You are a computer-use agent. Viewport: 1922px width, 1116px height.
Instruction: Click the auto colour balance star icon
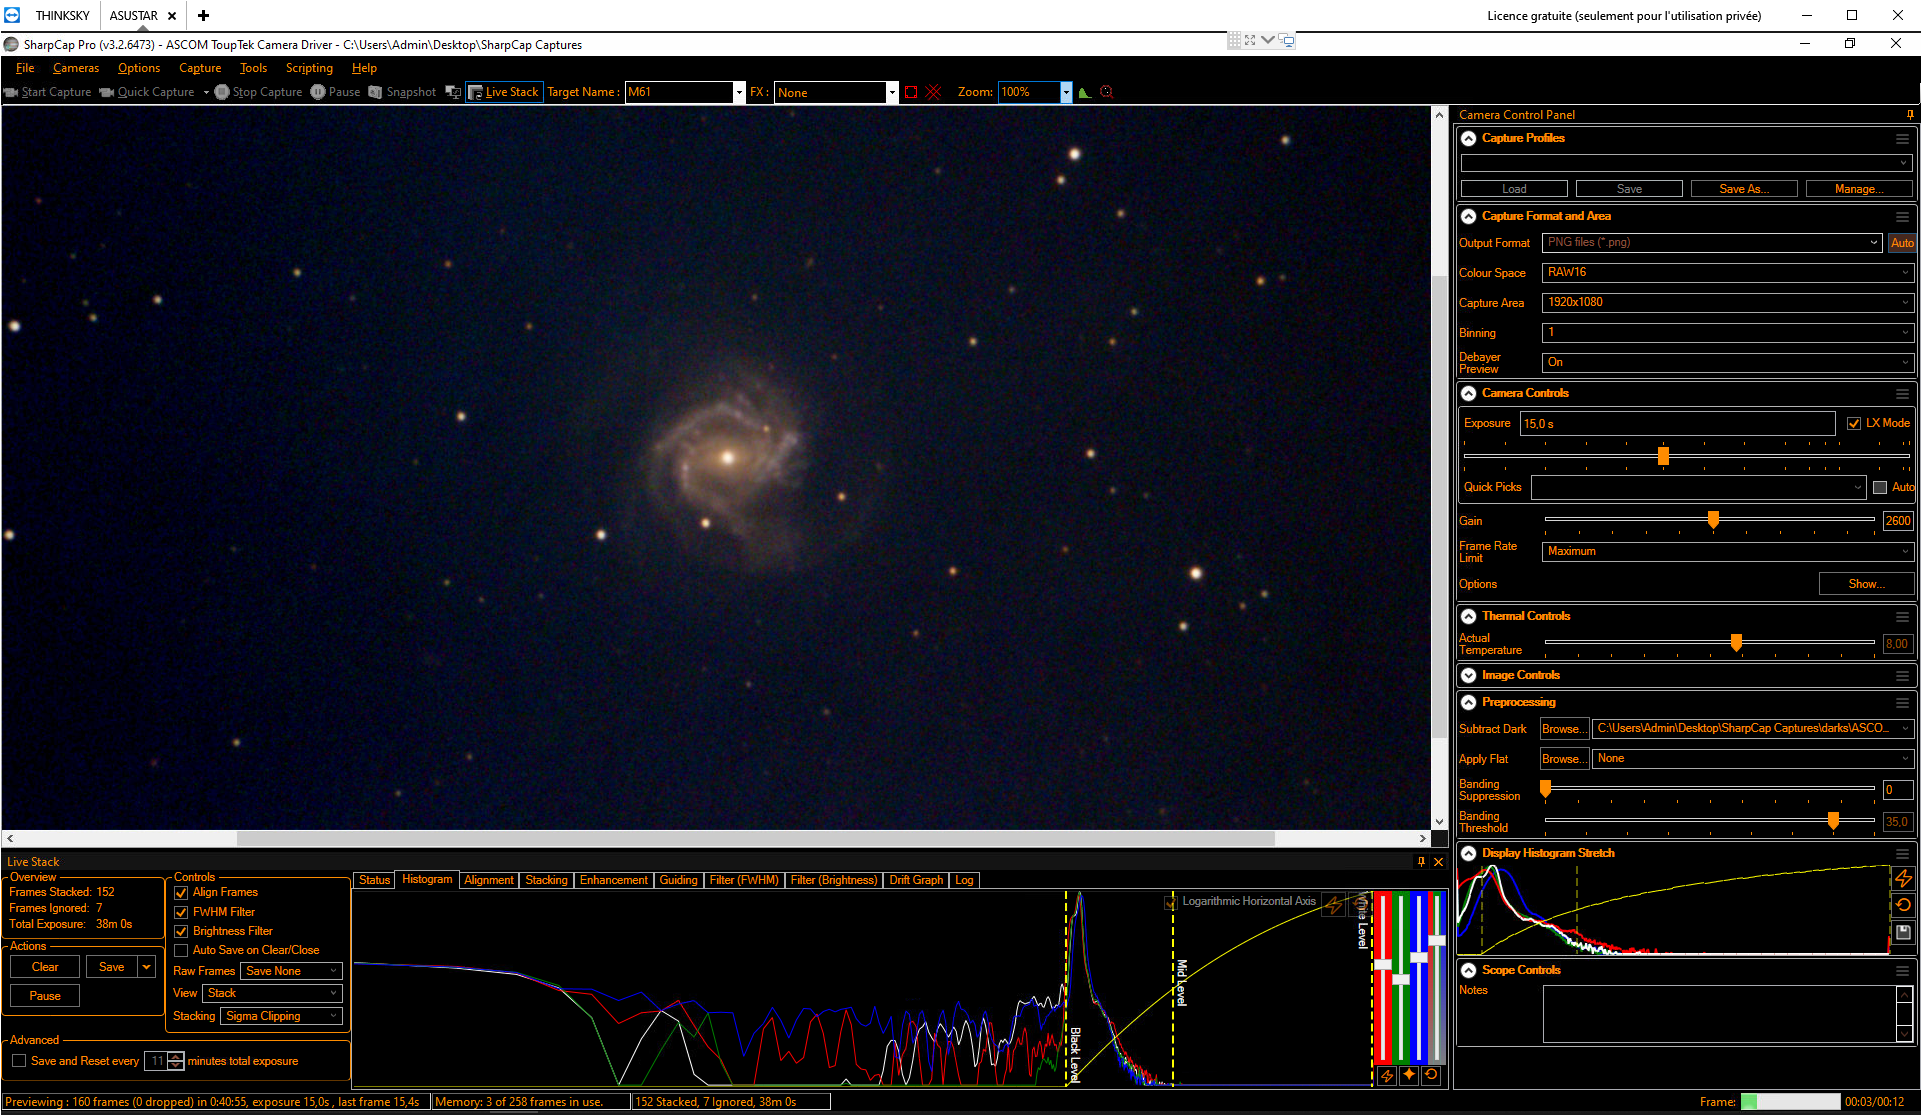click(1409, 1075)
